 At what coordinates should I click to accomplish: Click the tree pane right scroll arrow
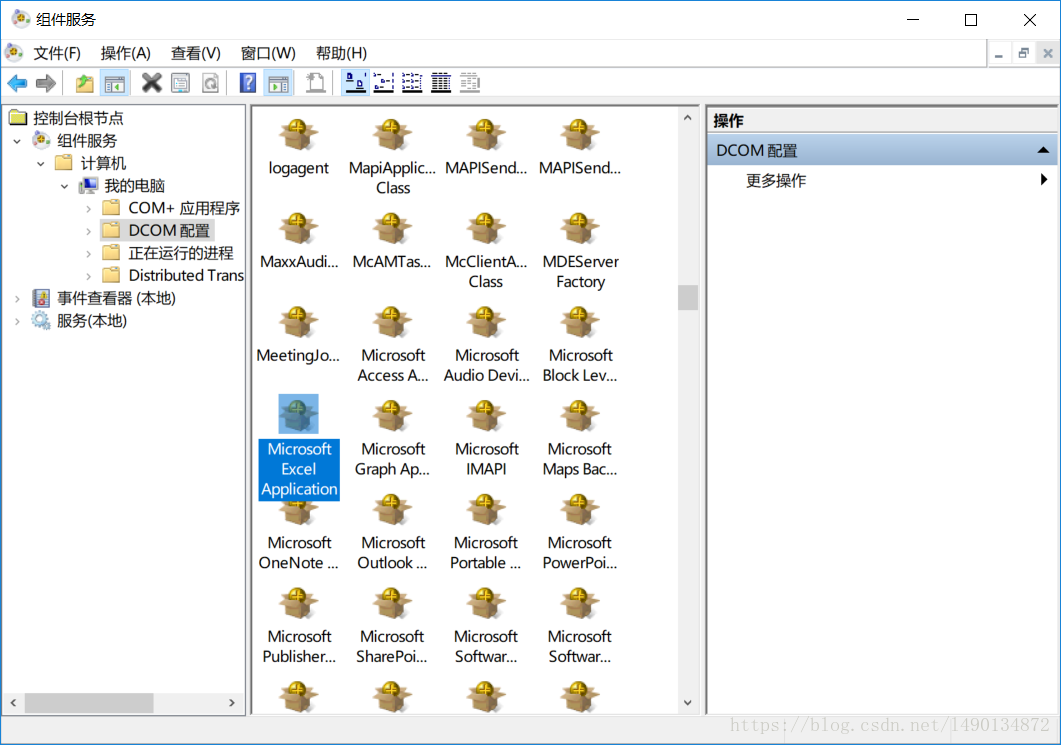(232, 702)
